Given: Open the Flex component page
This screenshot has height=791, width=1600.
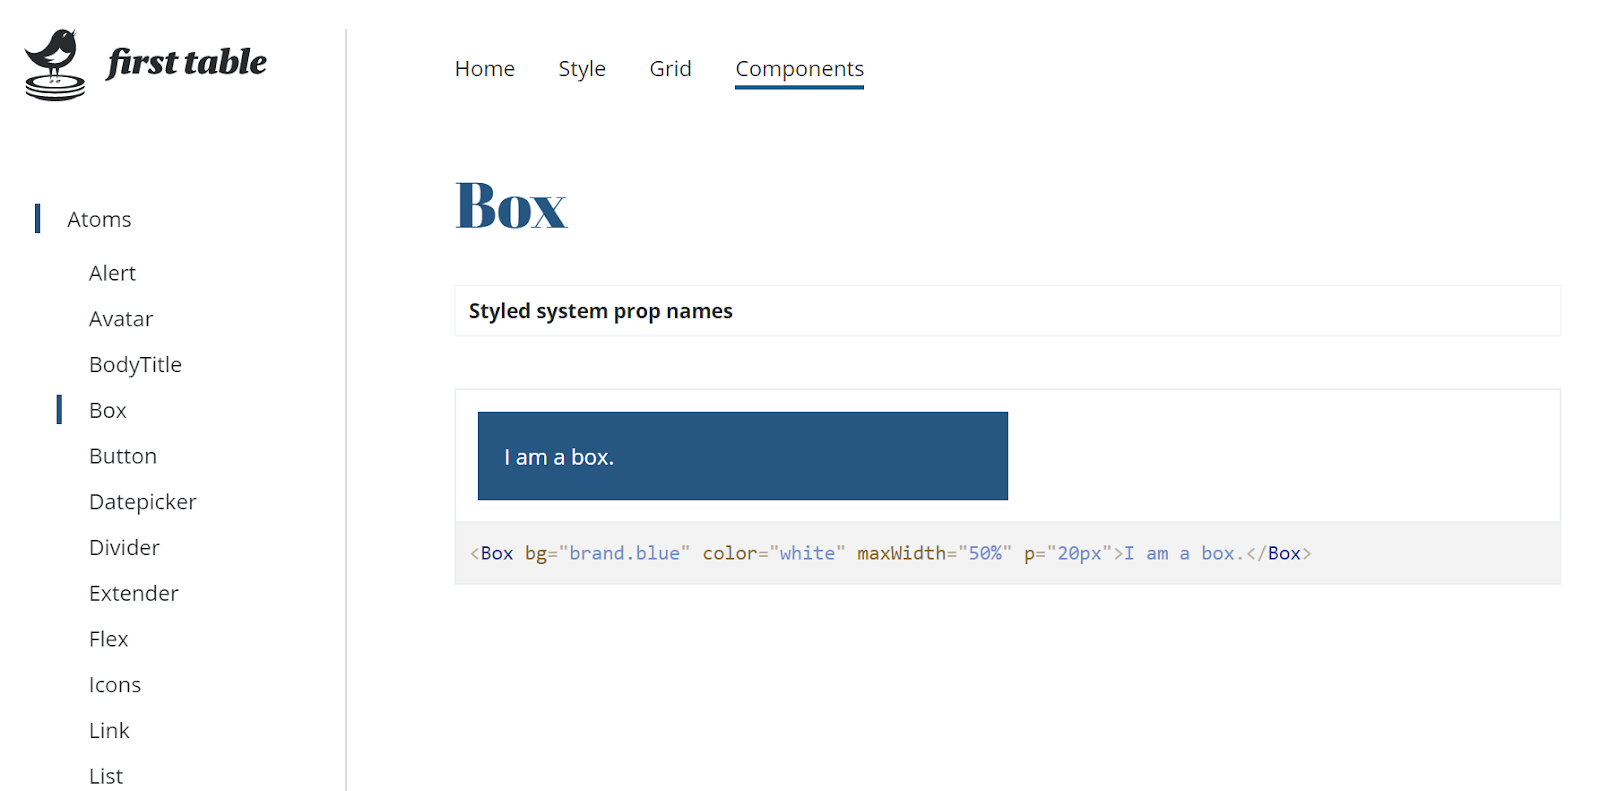Looking at the screenshot, I should 108,639.
